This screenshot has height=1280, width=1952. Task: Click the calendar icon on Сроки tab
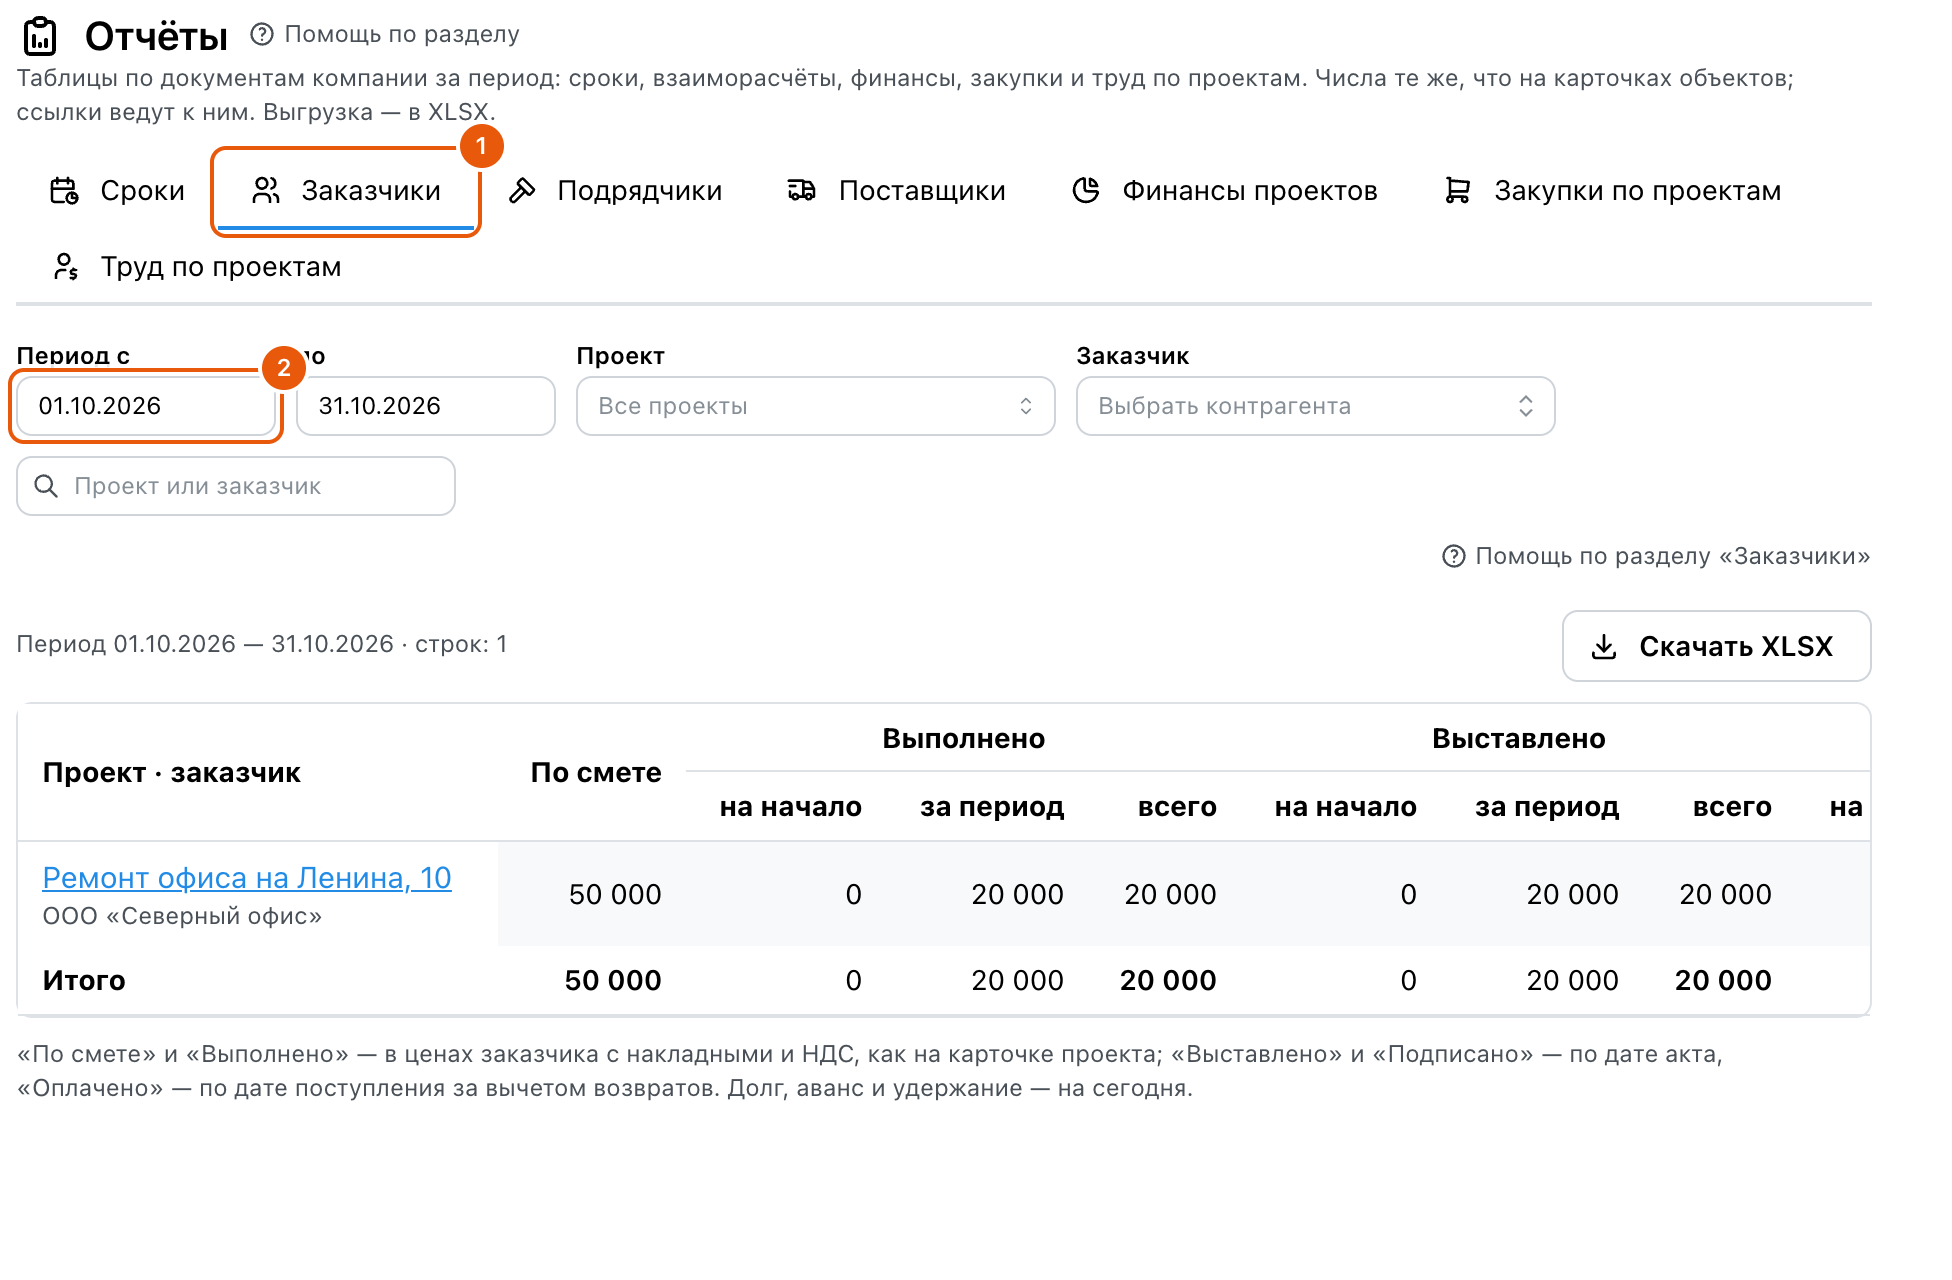point(65,190)
